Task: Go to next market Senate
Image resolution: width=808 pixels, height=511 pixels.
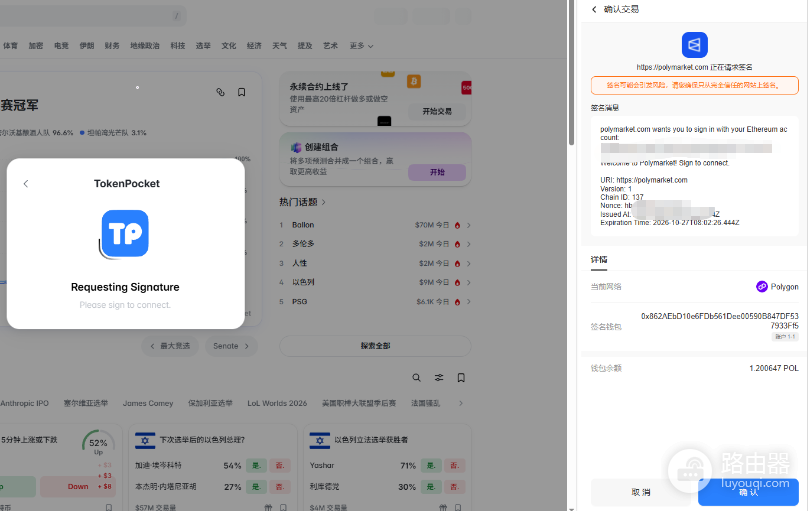Action: pyautogui.click(x=231, y=346)
